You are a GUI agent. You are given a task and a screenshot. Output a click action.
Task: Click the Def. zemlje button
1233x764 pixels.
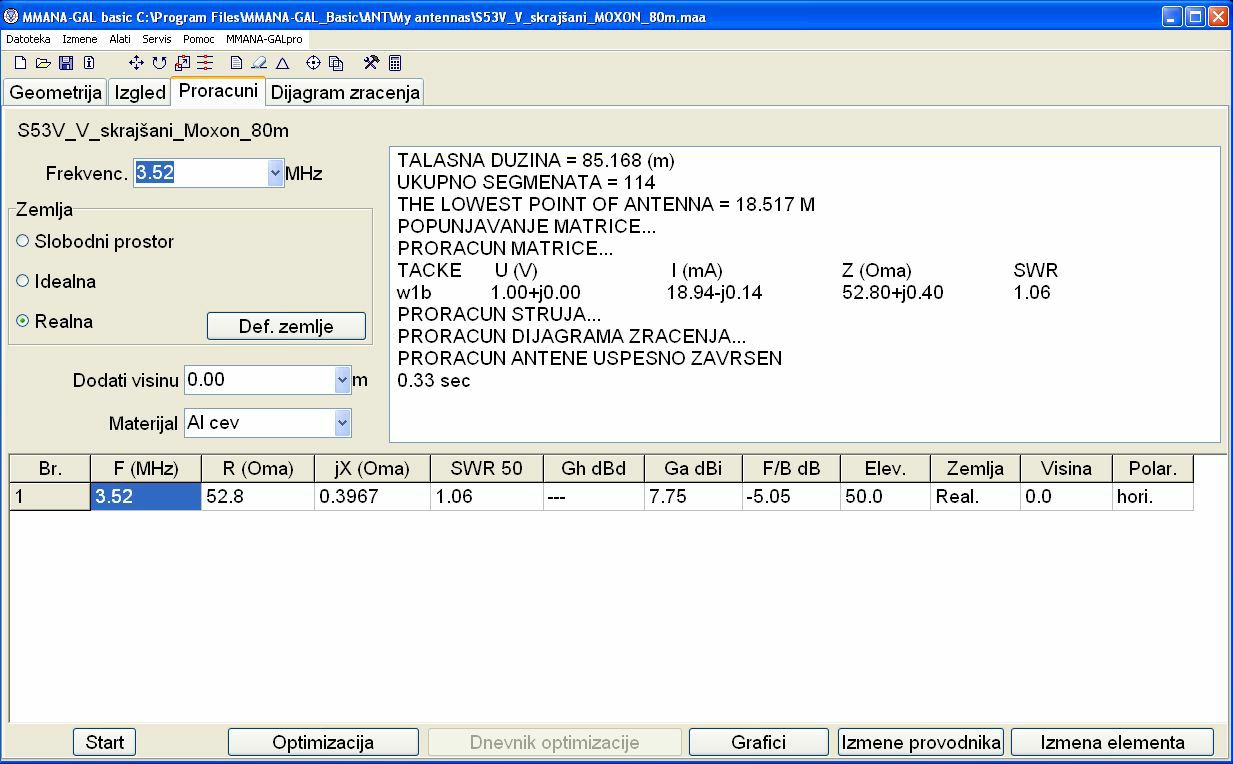click(286, 326)
